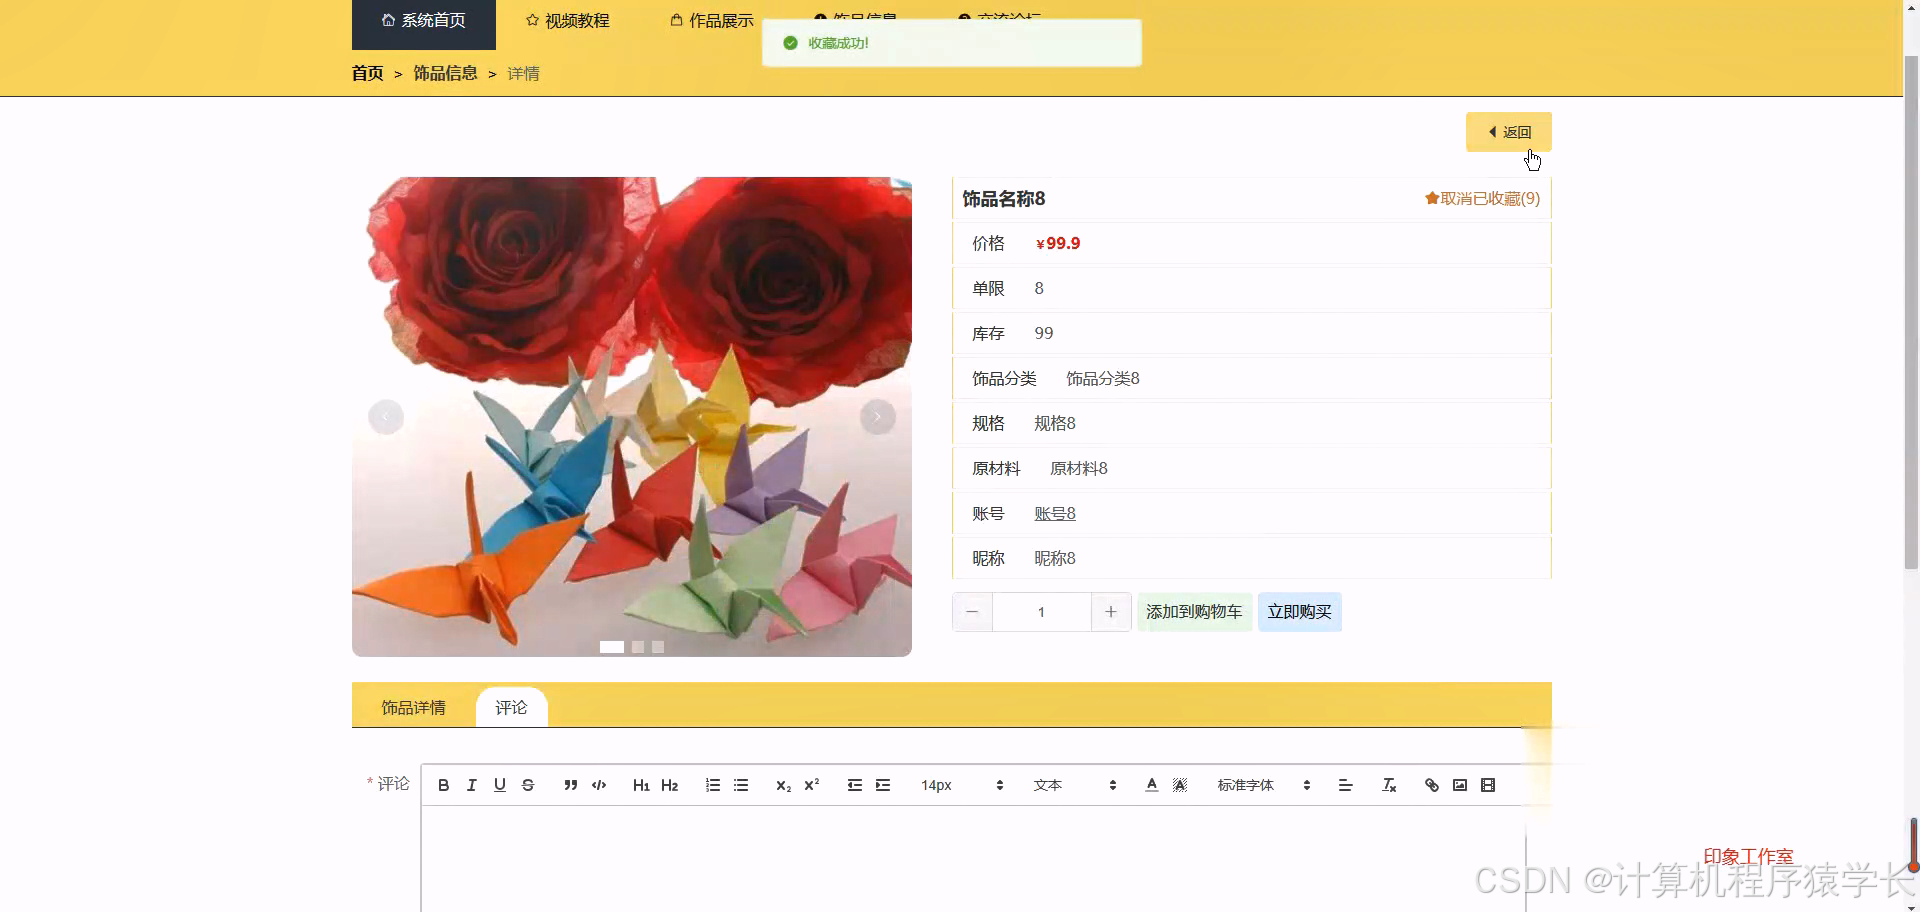Apply italic formatting in the editor toolbar
The image size is (1920, 912).
pyautogui.click(x=471, y=785)
